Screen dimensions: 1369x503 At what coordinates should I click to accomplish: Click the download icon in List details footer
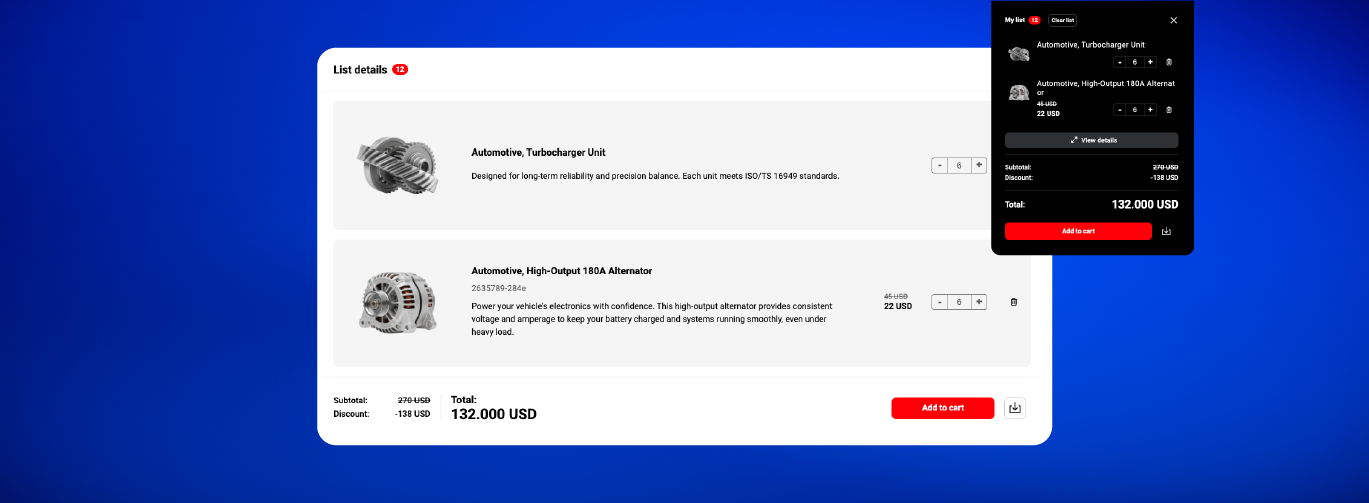(x=1015, y=408)
